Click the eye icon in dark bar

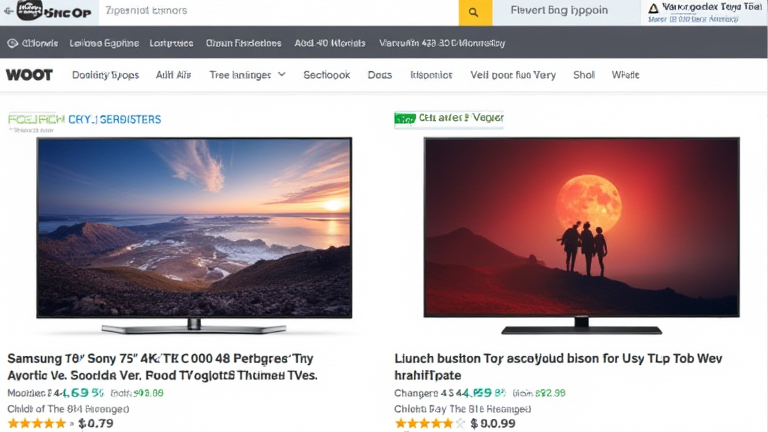tap(13, 43)
